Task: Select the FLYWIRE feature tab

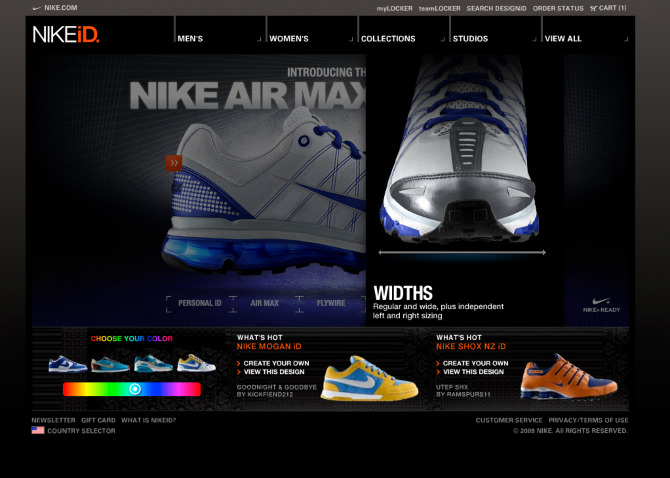Action: [331, 303]
